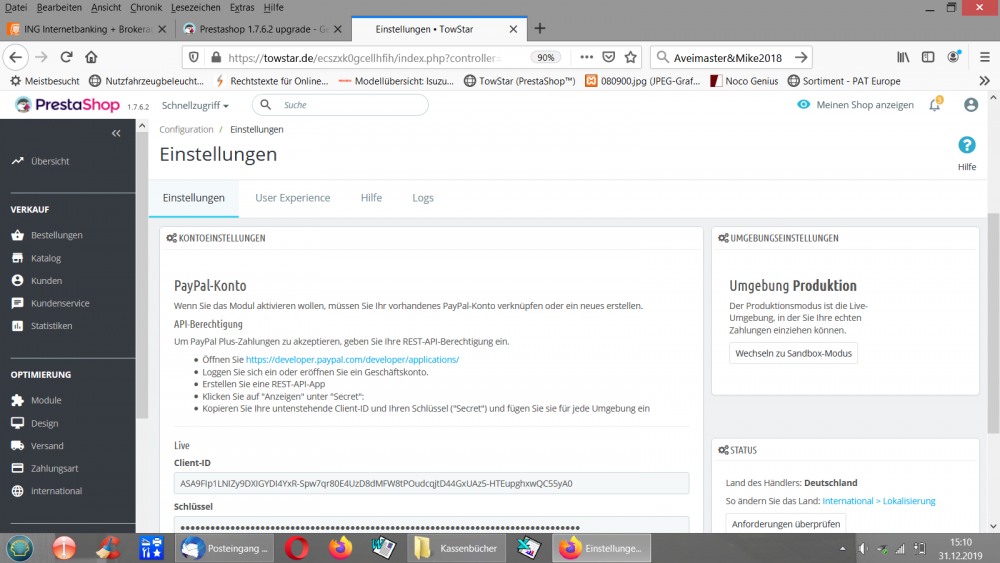This screenshot has height=563, width=1000.
Task: Open Design in sidebar
Action: click(34, 423)
